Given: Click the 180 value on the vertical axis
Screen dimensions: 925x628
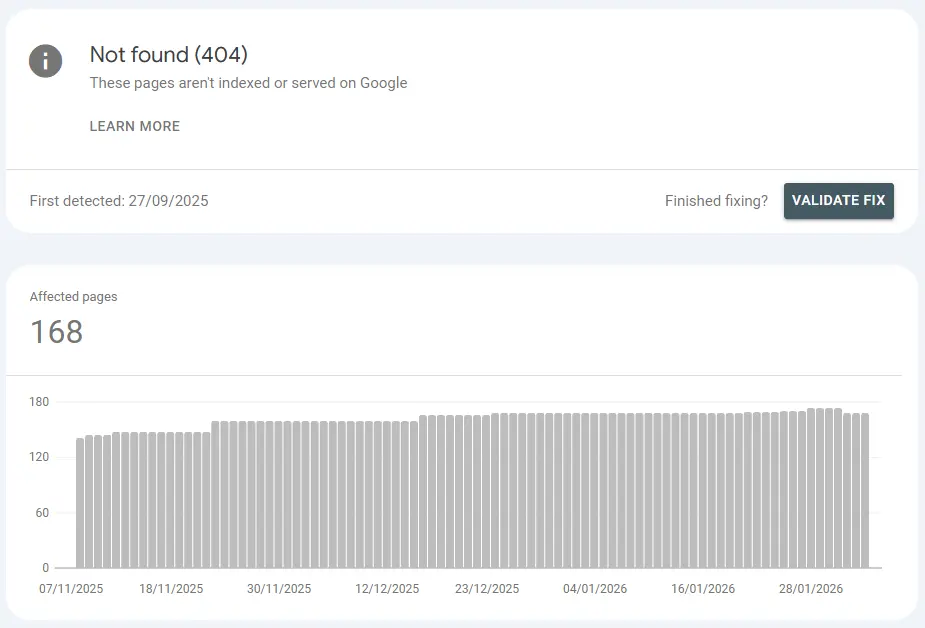Looking at the screenshot, I should 39,402.
